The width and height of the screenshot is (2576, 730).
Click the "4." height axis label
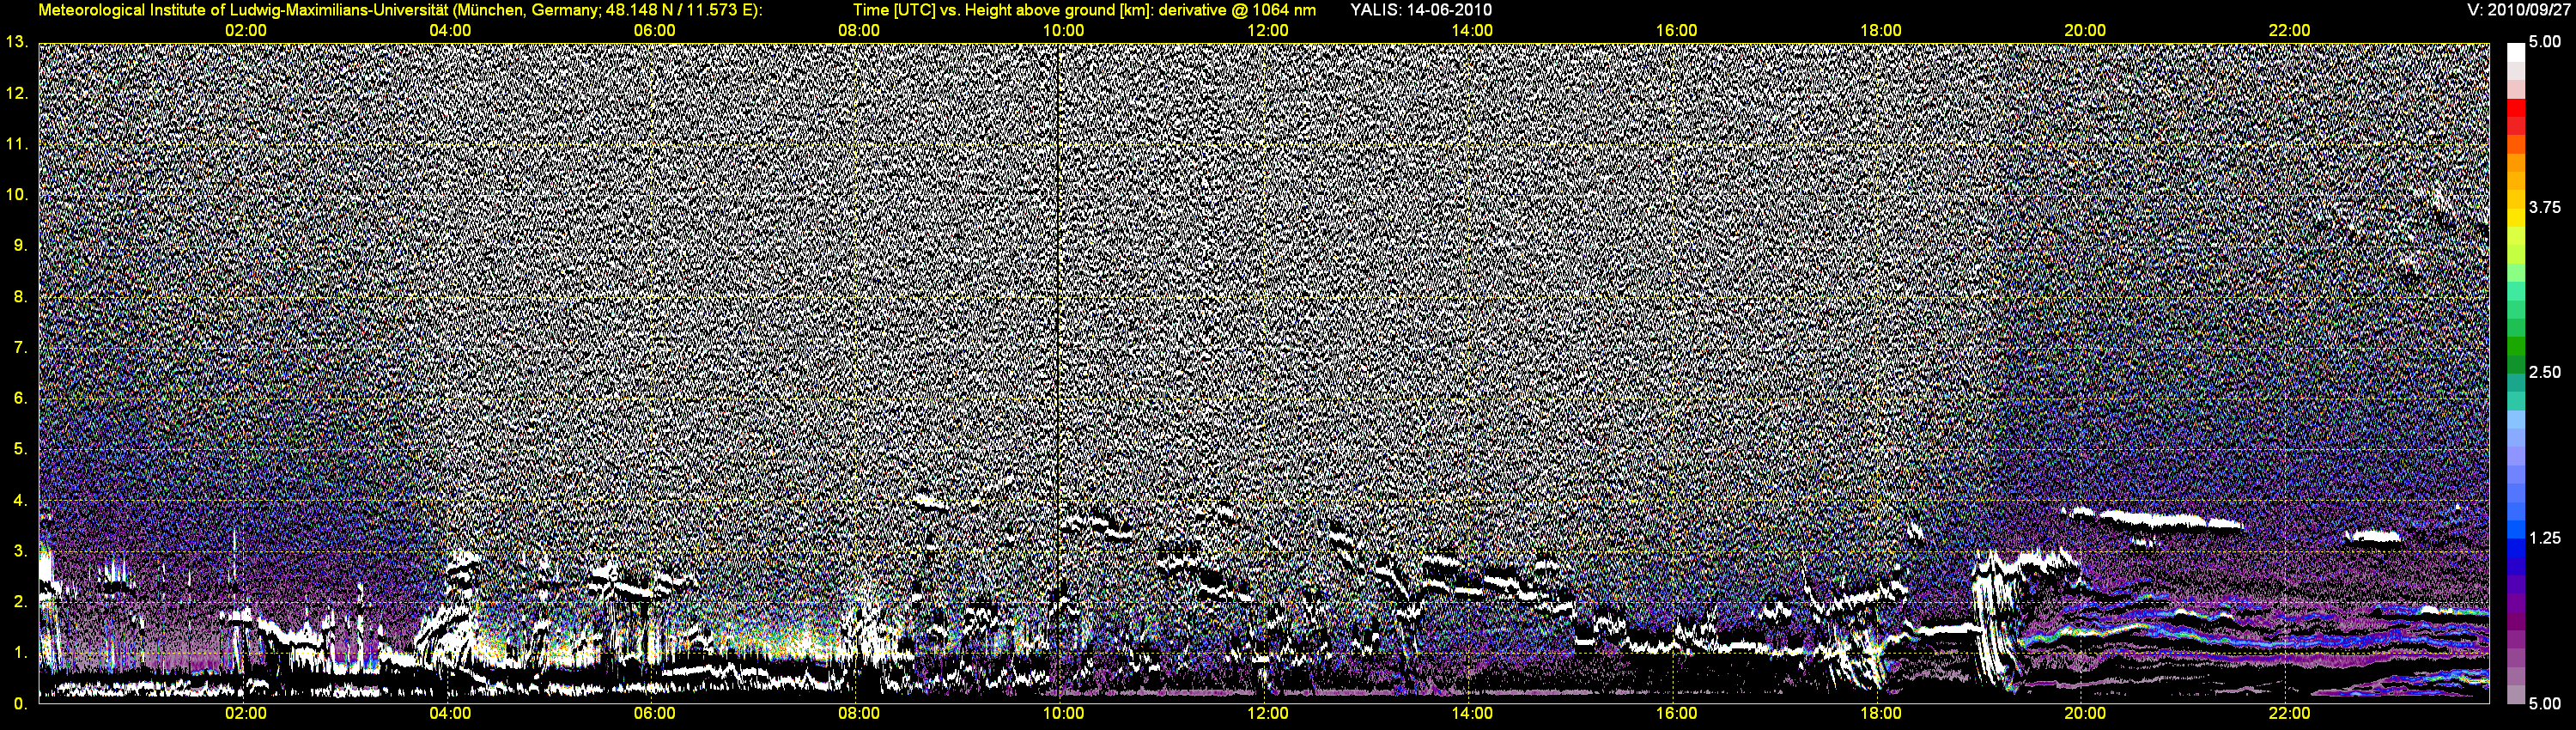coord(20,500)
